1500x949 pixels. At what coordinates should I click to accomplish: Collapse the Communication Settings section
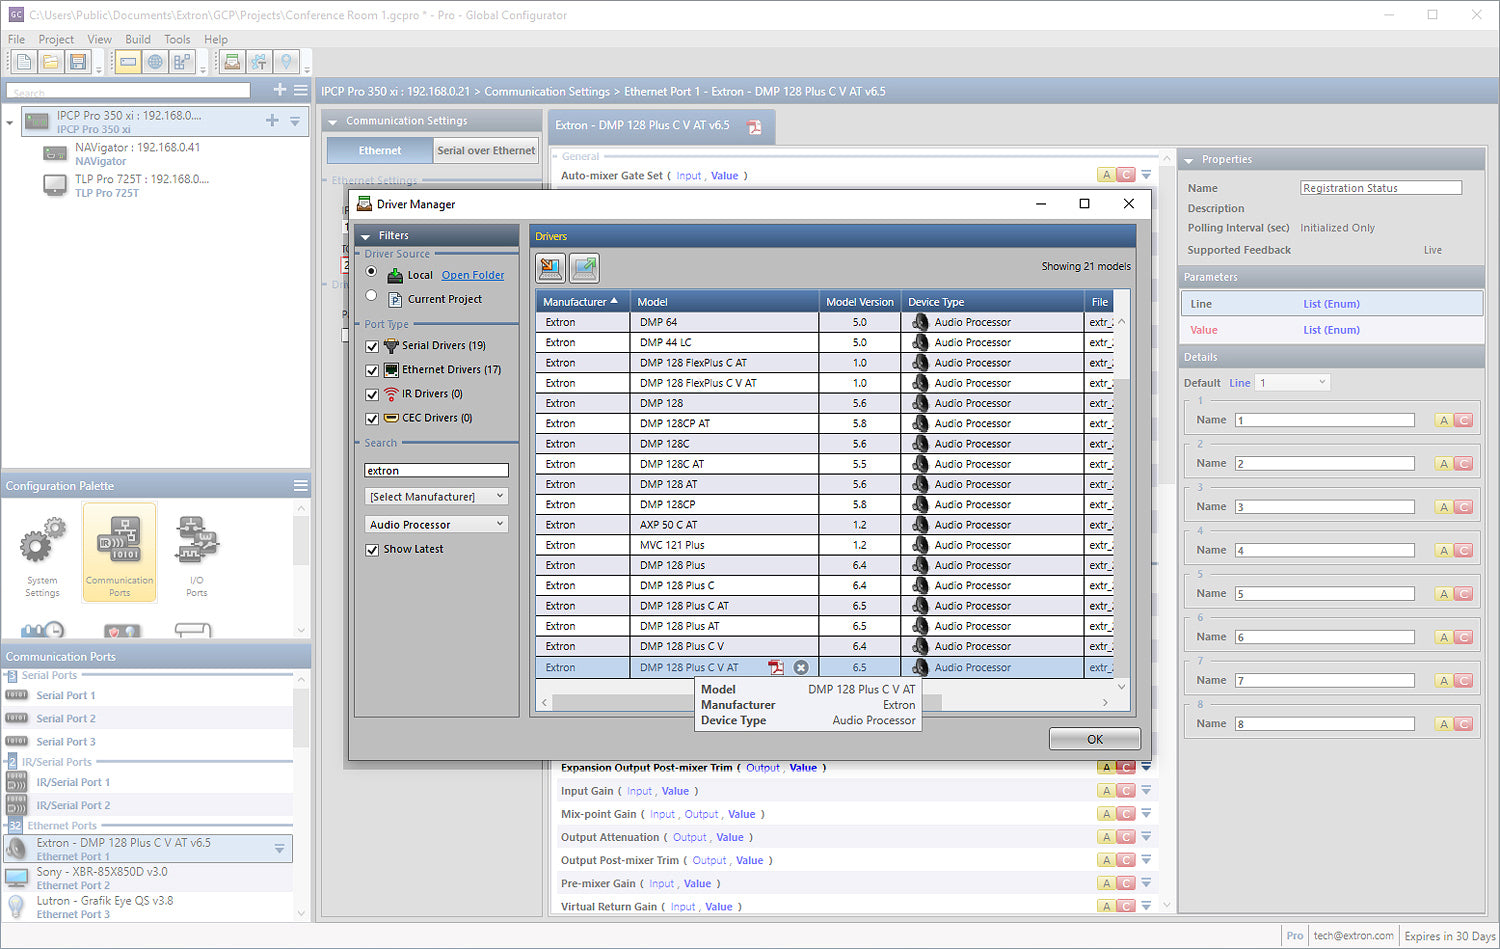click(x=333, y=121)
